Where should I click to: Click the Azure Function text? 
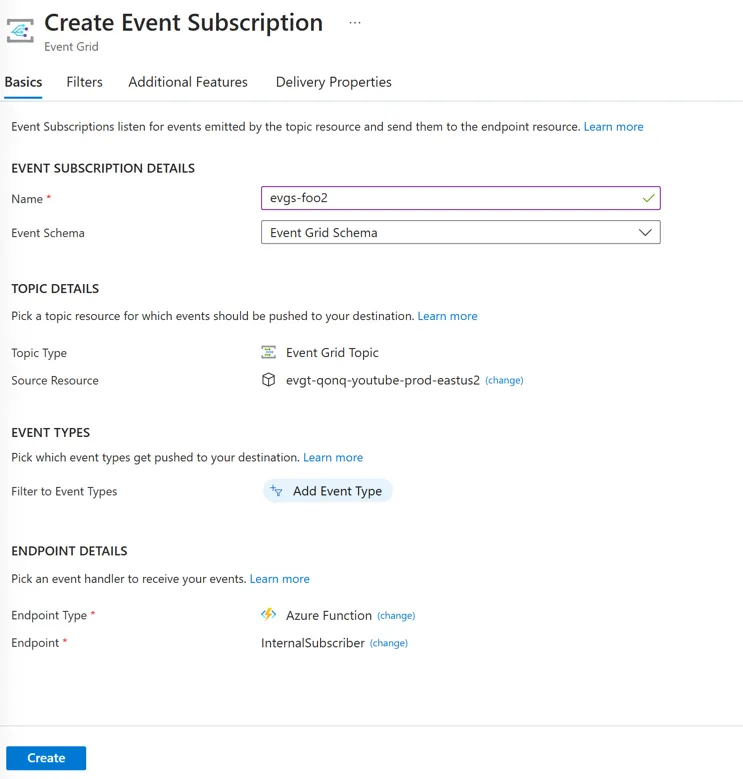329,615
